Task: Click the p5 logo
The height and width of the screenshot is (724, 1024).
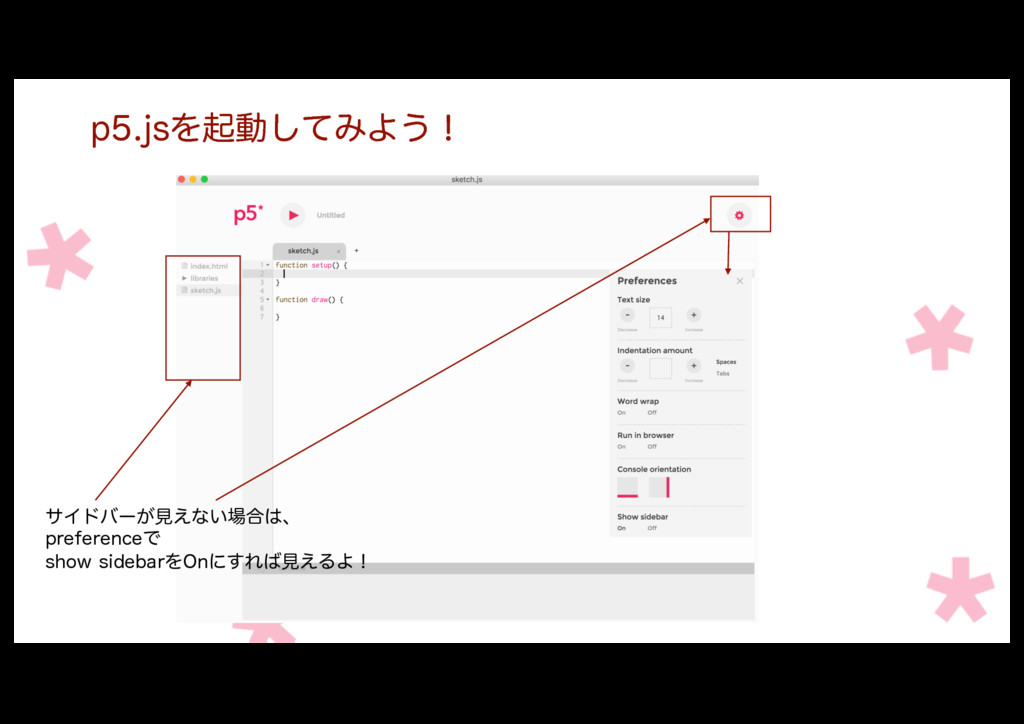Action: (x=248, y=214)
